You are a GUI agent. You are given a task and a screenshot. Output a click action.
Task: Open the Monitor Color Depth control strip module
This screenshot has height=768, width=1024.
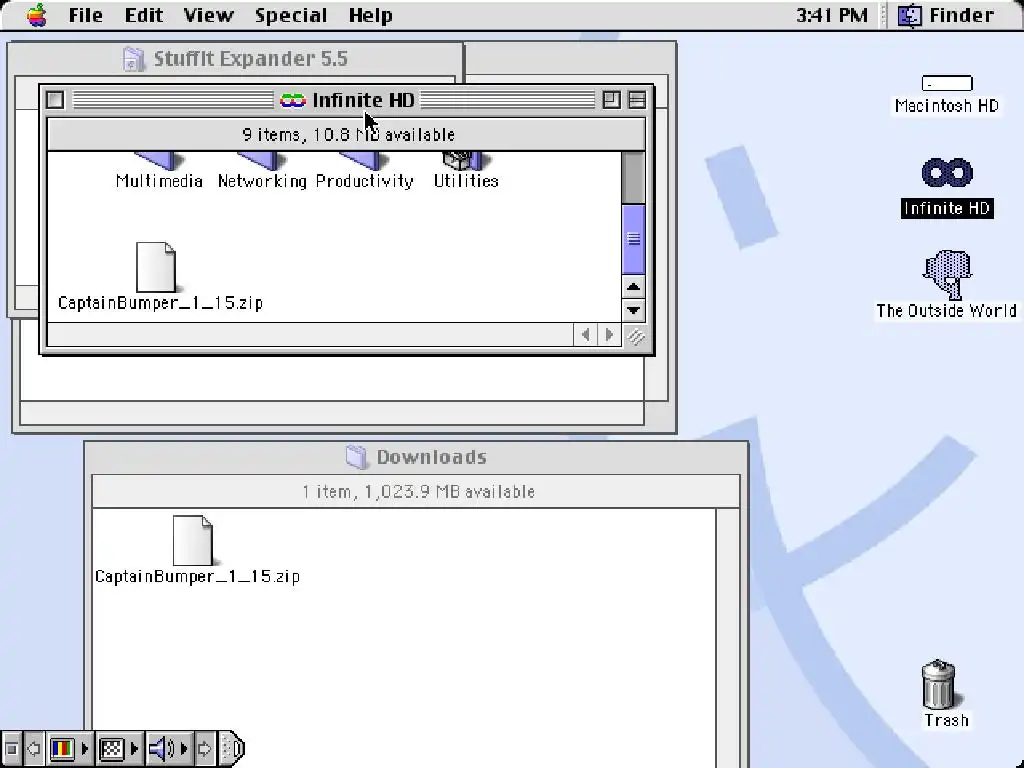[x=62, y=748]
